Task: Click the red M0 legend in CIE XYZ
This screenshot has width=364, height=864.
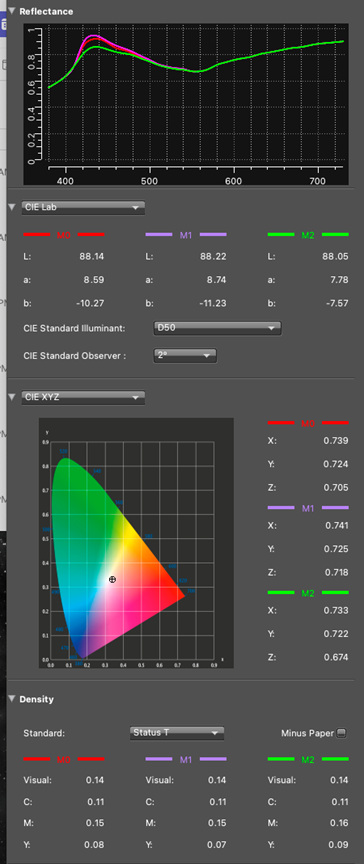Action: [x=308, y=423]
